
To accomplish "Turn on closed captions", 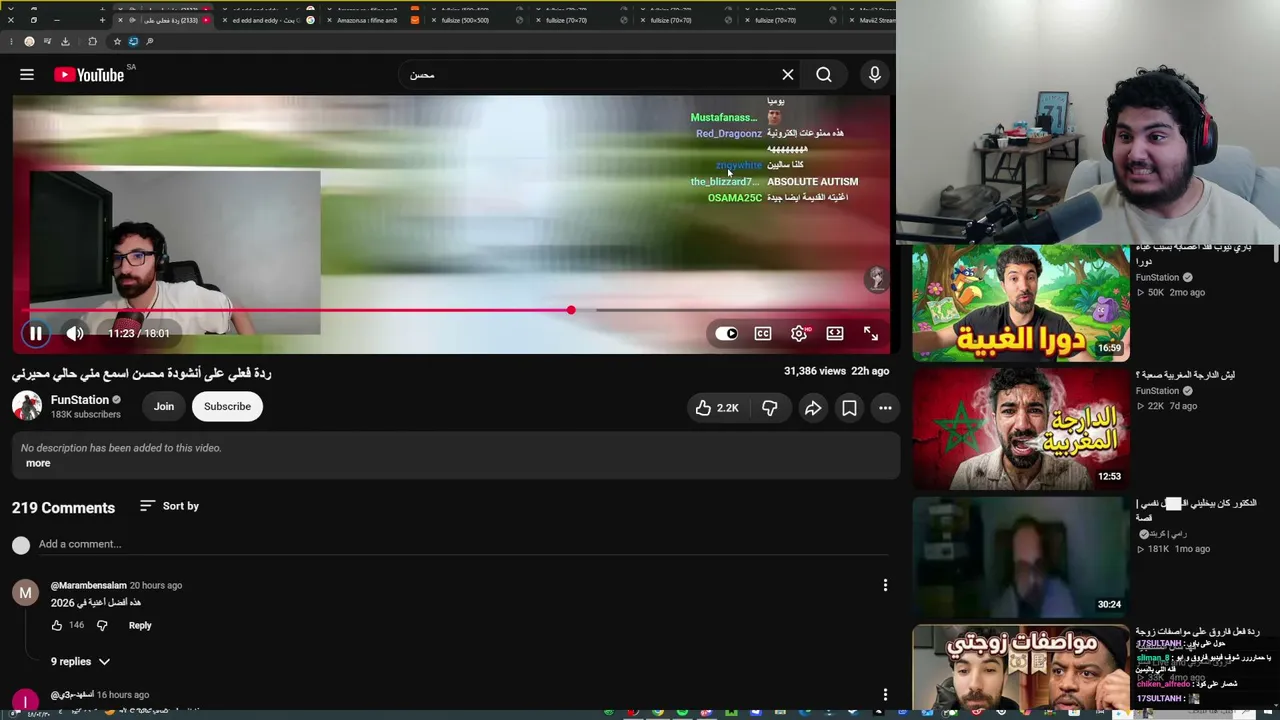I will point(763,334).
